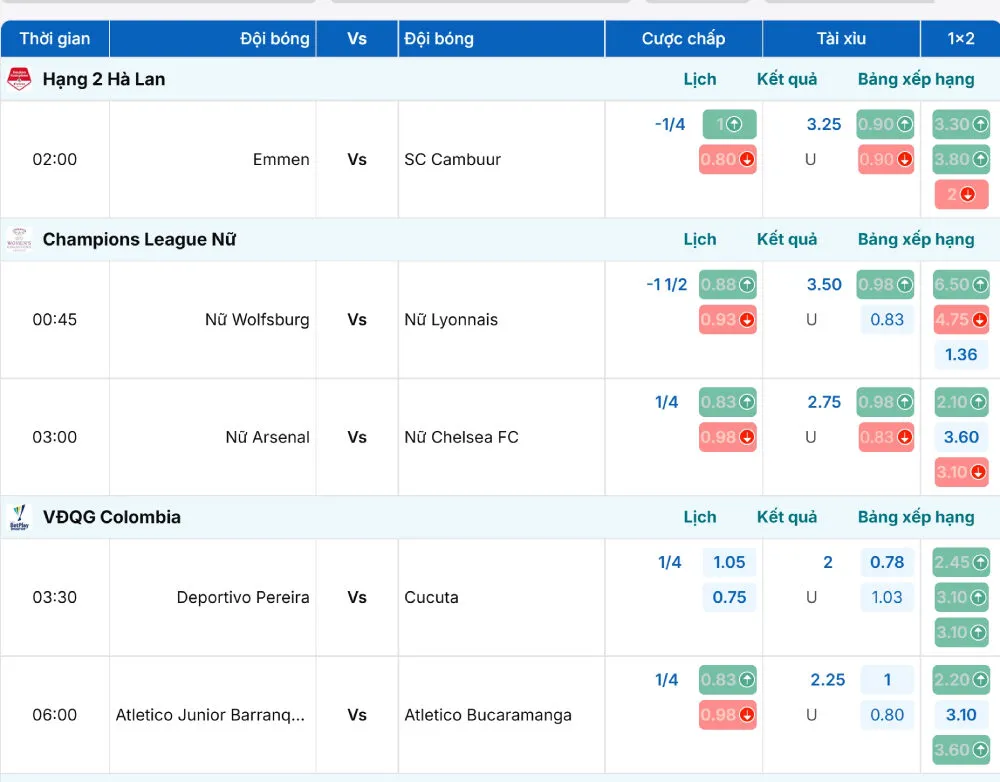Open Kết quả link for Champions League Nữ

pyautogui.click(x=787, y=239)
